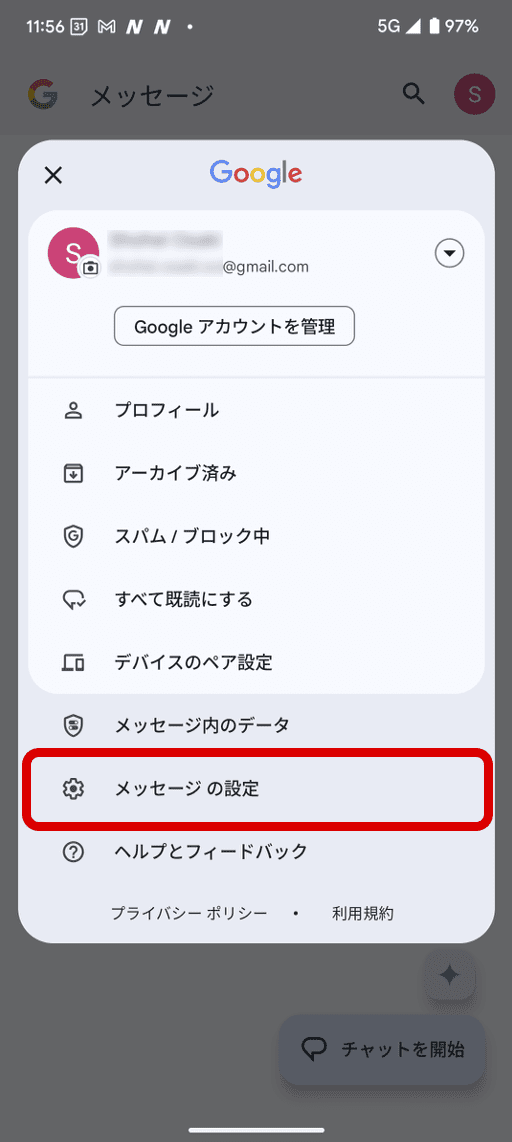Tap Google アカウントを管理 button
This screenshot has height=1142, width=512.
click(235, 326)
